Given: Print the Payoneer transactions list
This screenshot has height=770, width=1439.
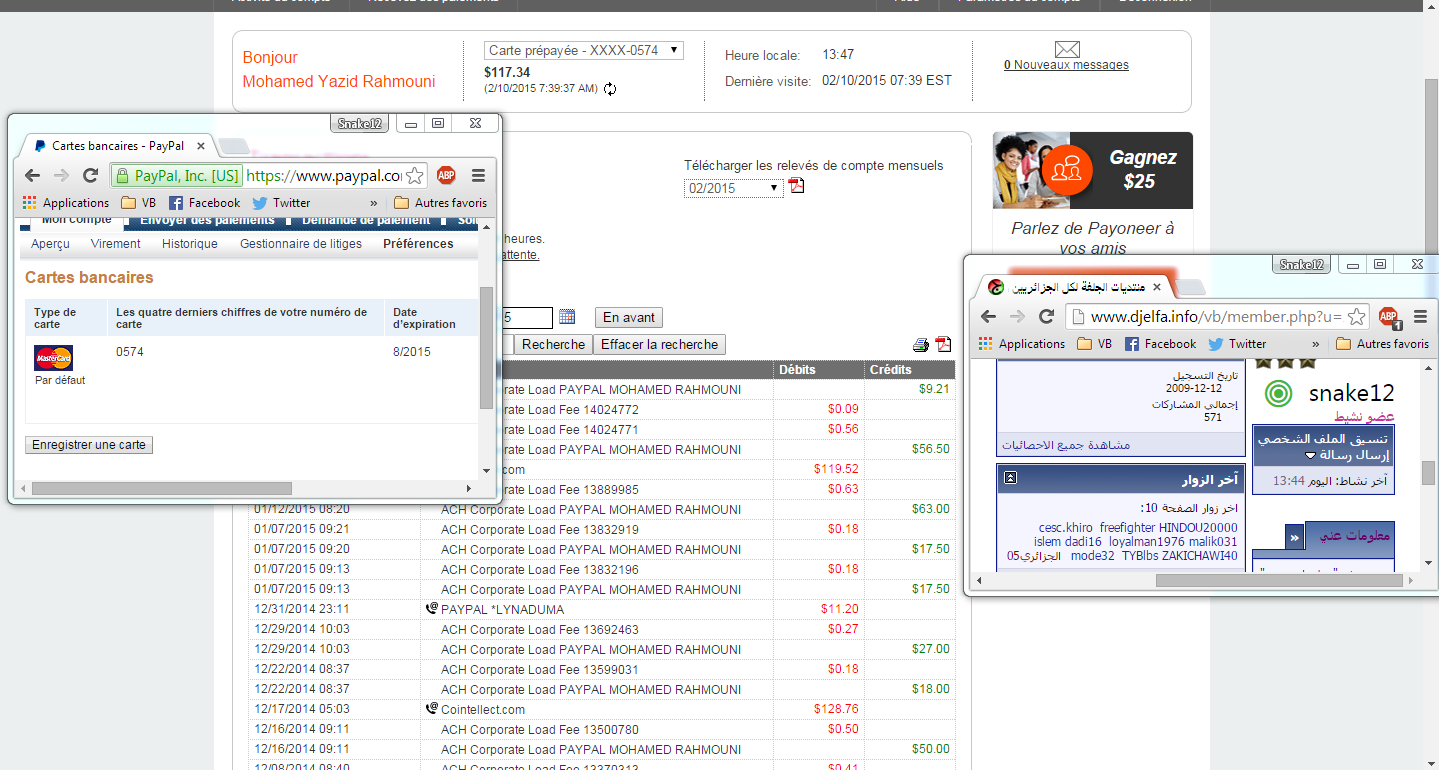Looking at the screenshot, I should pos(921,345).
